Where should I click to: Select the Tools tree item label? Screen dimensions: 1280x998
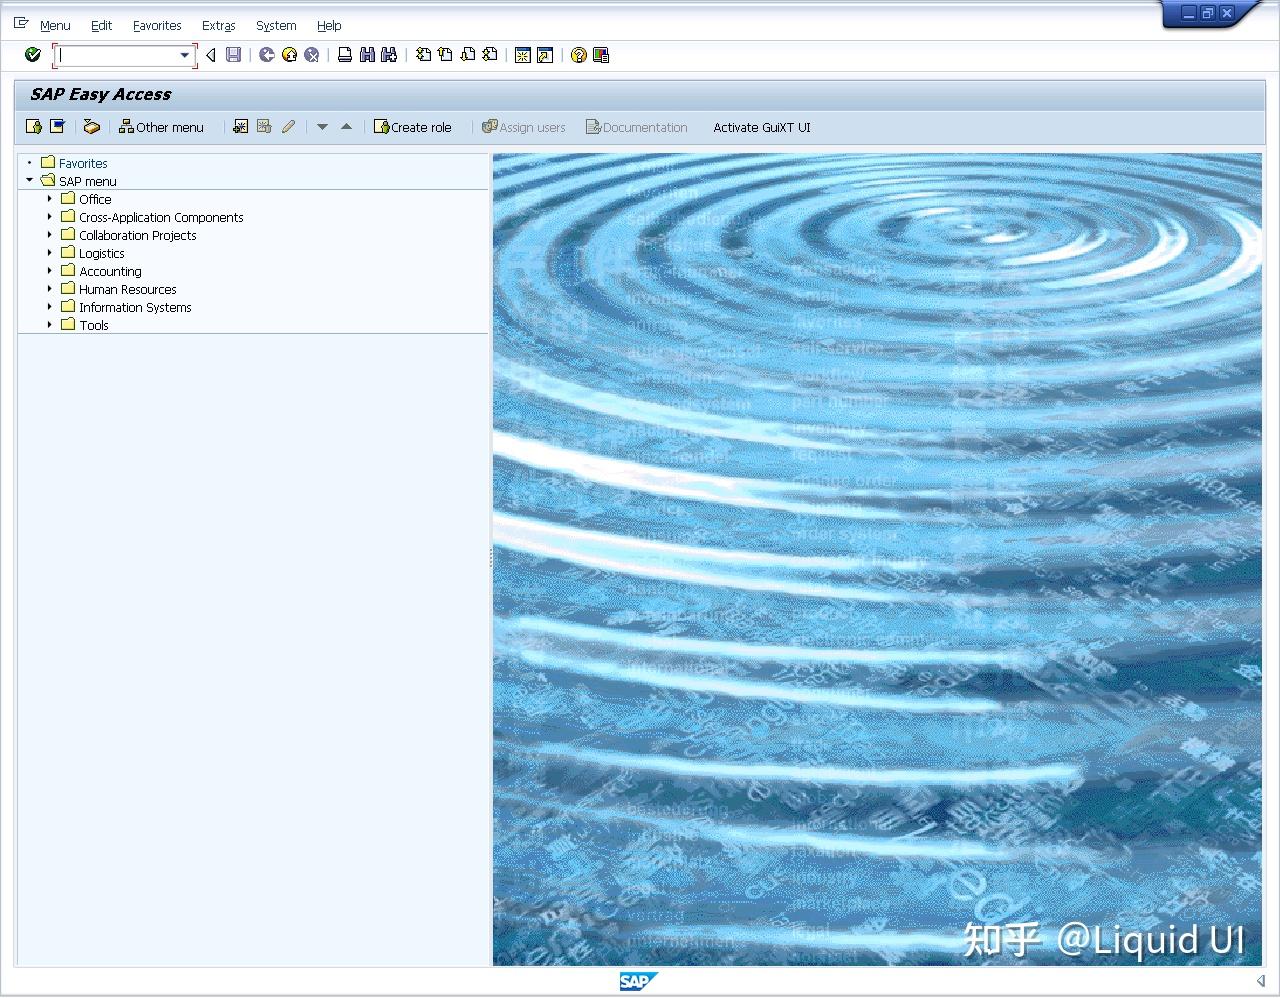coord(94,325)
